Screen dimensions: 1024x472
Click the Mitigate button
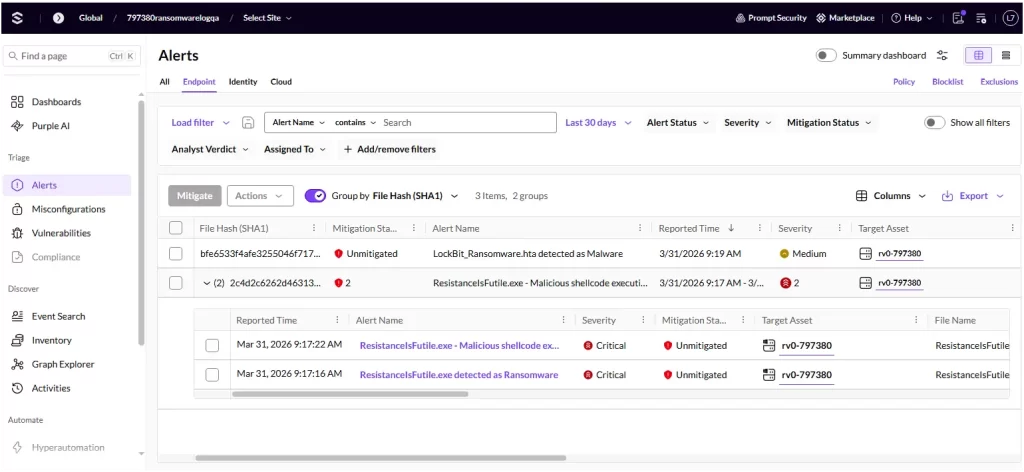pos(195,196)
